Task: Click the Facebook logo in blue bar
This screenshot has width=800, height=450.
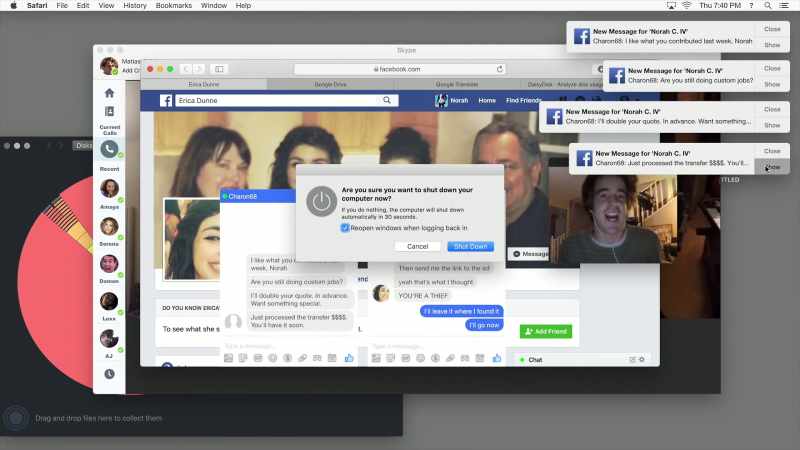Action: (166, 101)
